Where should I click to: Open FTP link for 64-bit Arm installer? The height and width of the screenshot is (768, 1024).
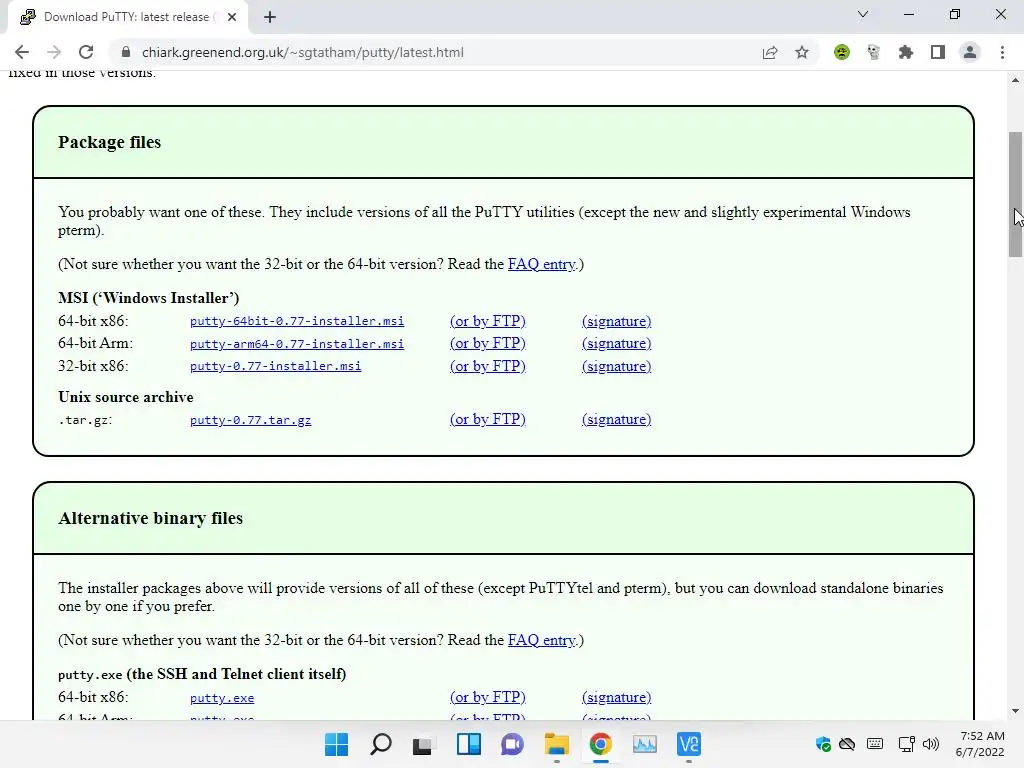click(x=488, y=344)
